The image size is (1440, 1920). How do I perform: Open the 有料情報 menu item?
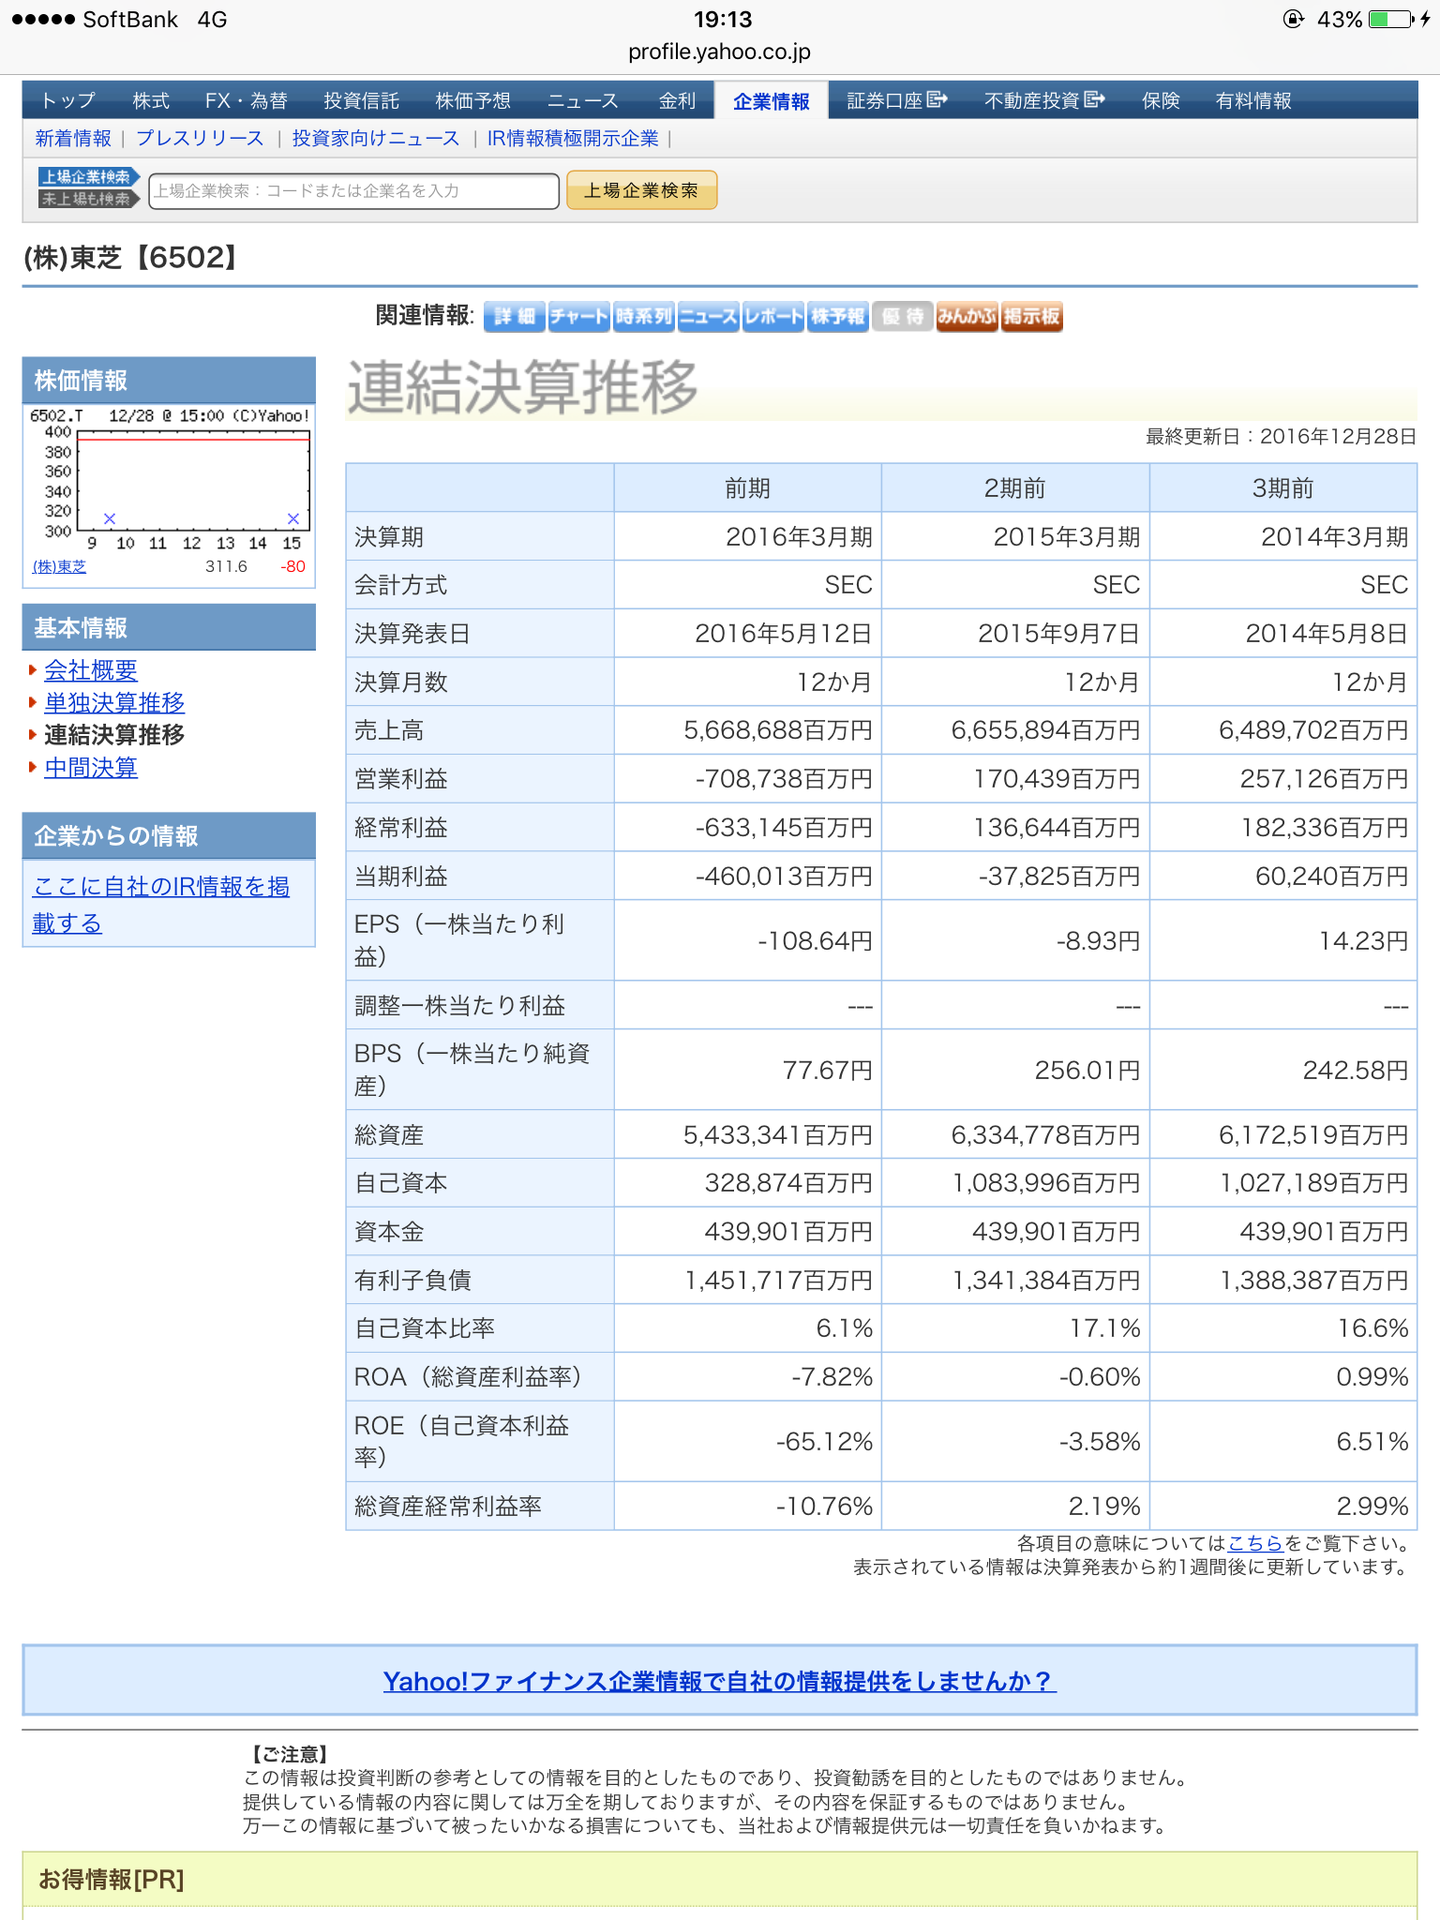click(x=1253, y=101)
